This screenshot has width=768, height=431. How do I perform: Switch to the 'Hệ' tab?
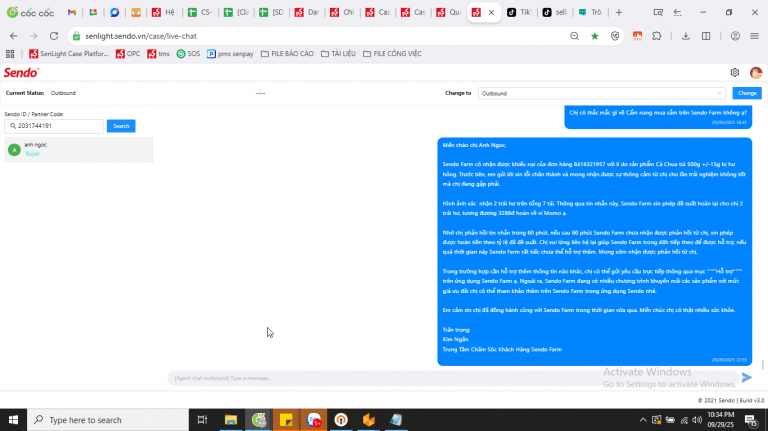point(164,12)
